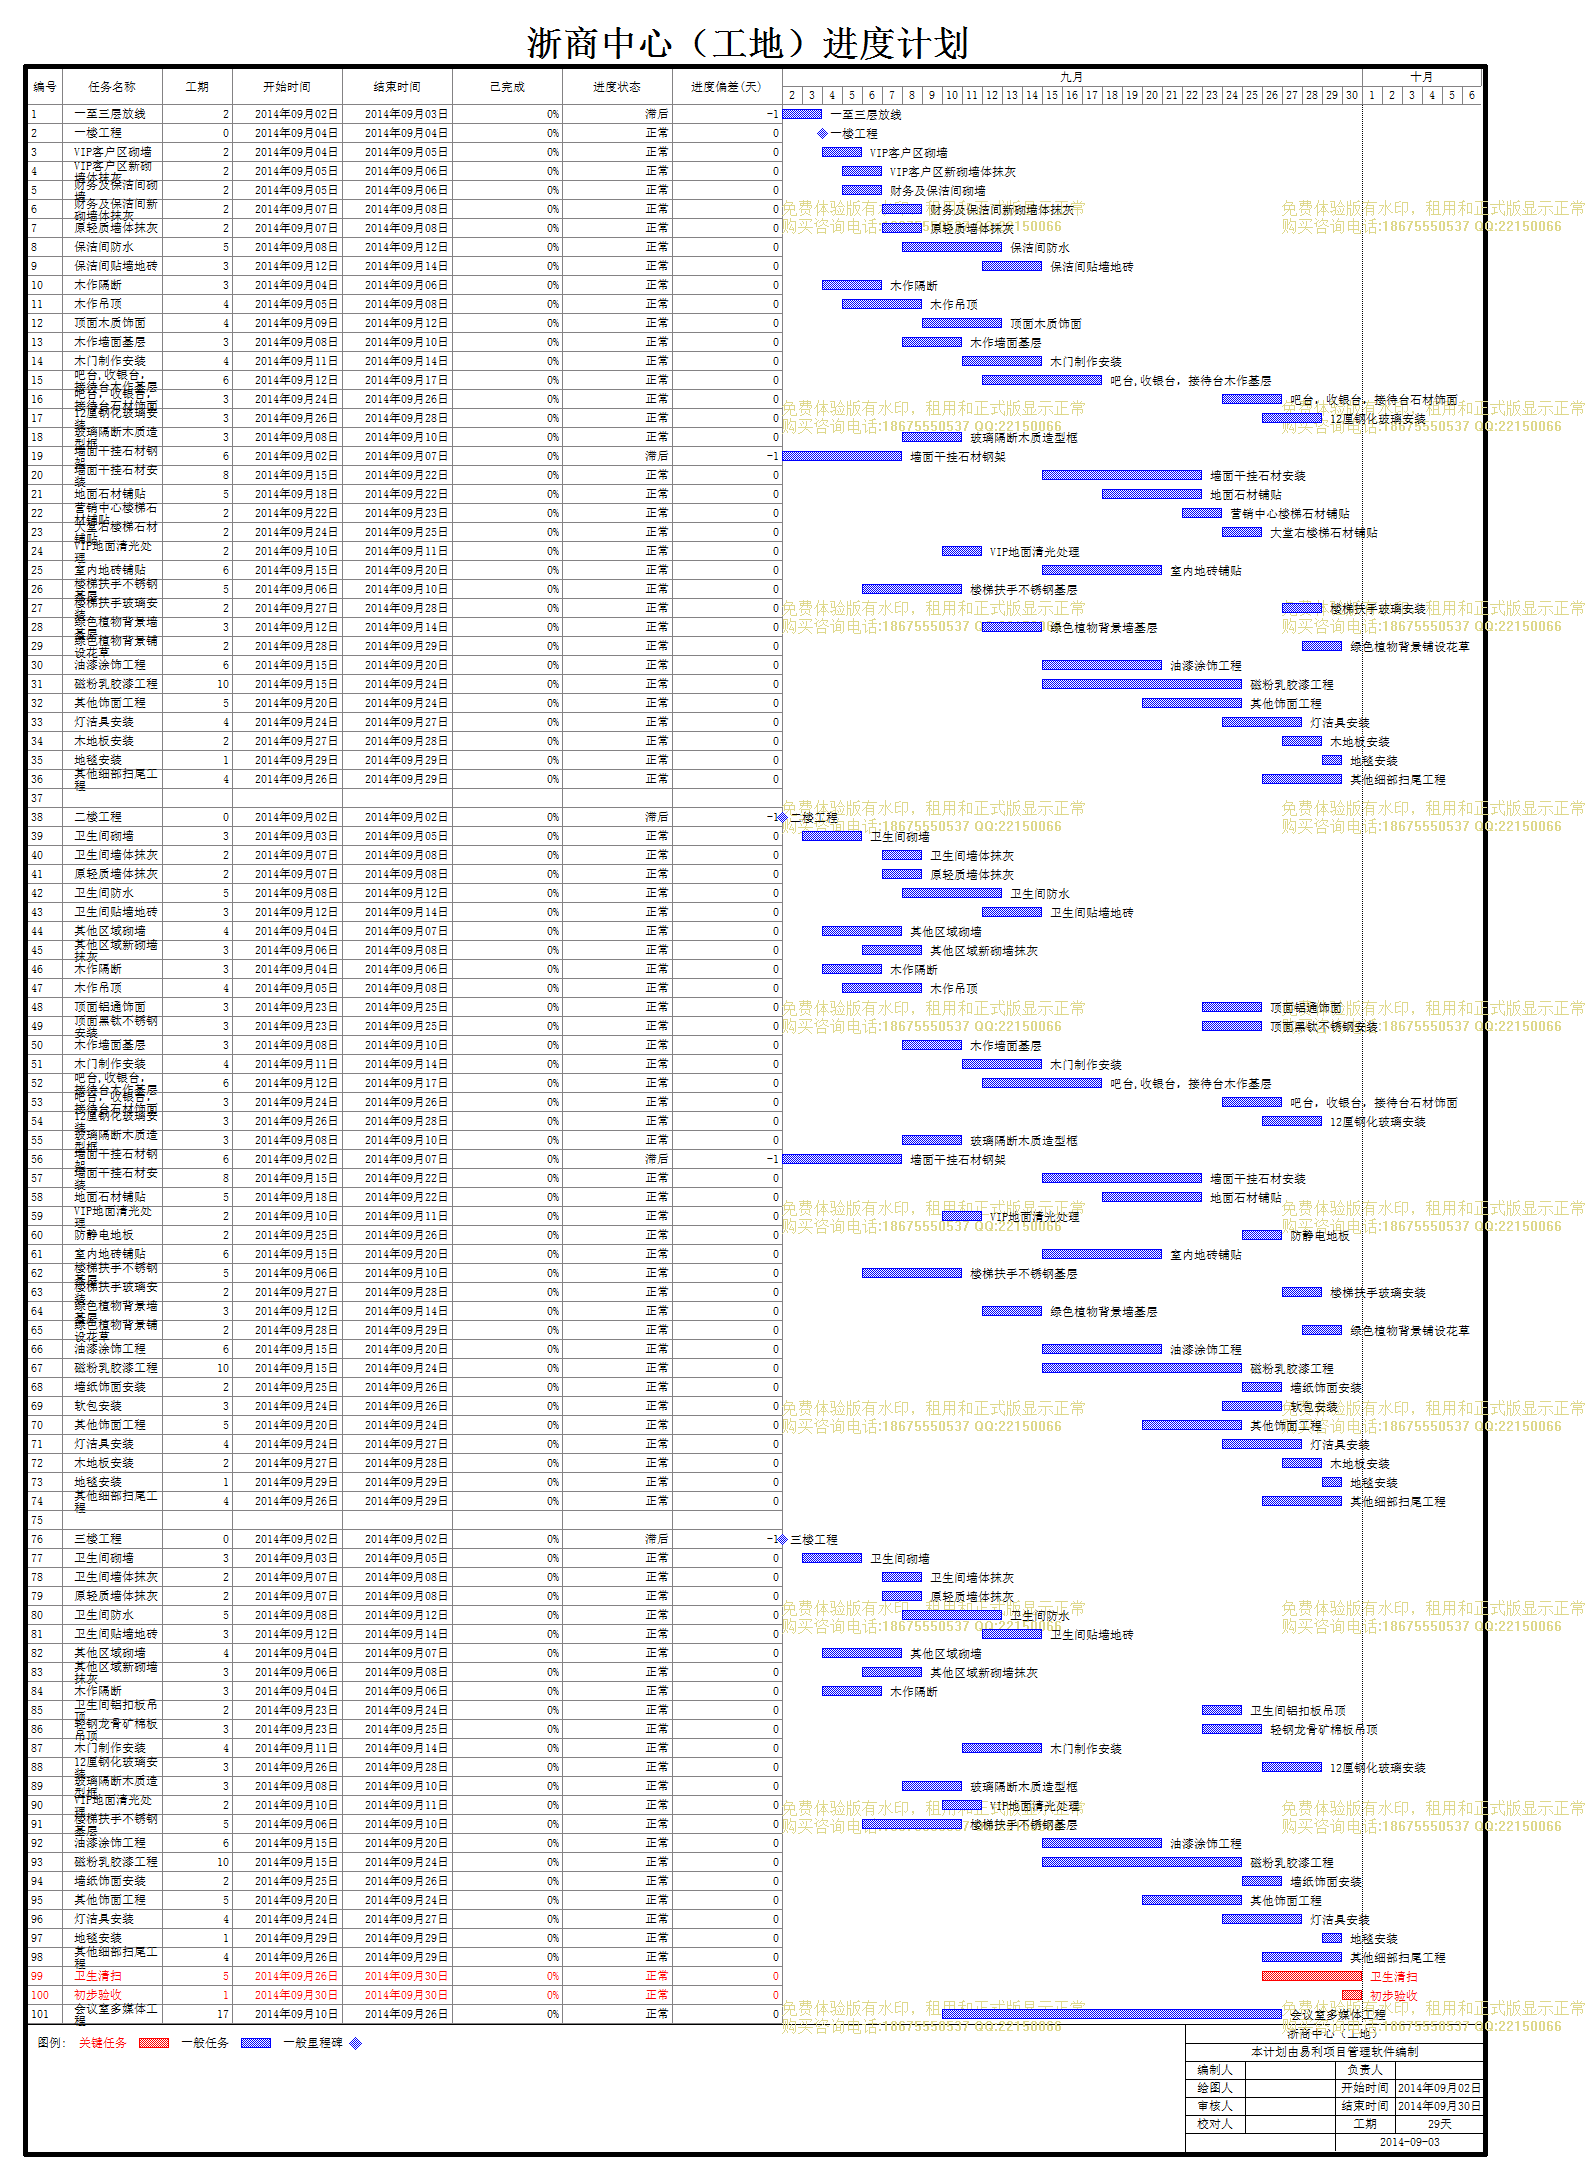Click the 顶面铝通饰面 Gantt bar
Viewport: 1585px width, 2178px height.
click(1232, 1007)
